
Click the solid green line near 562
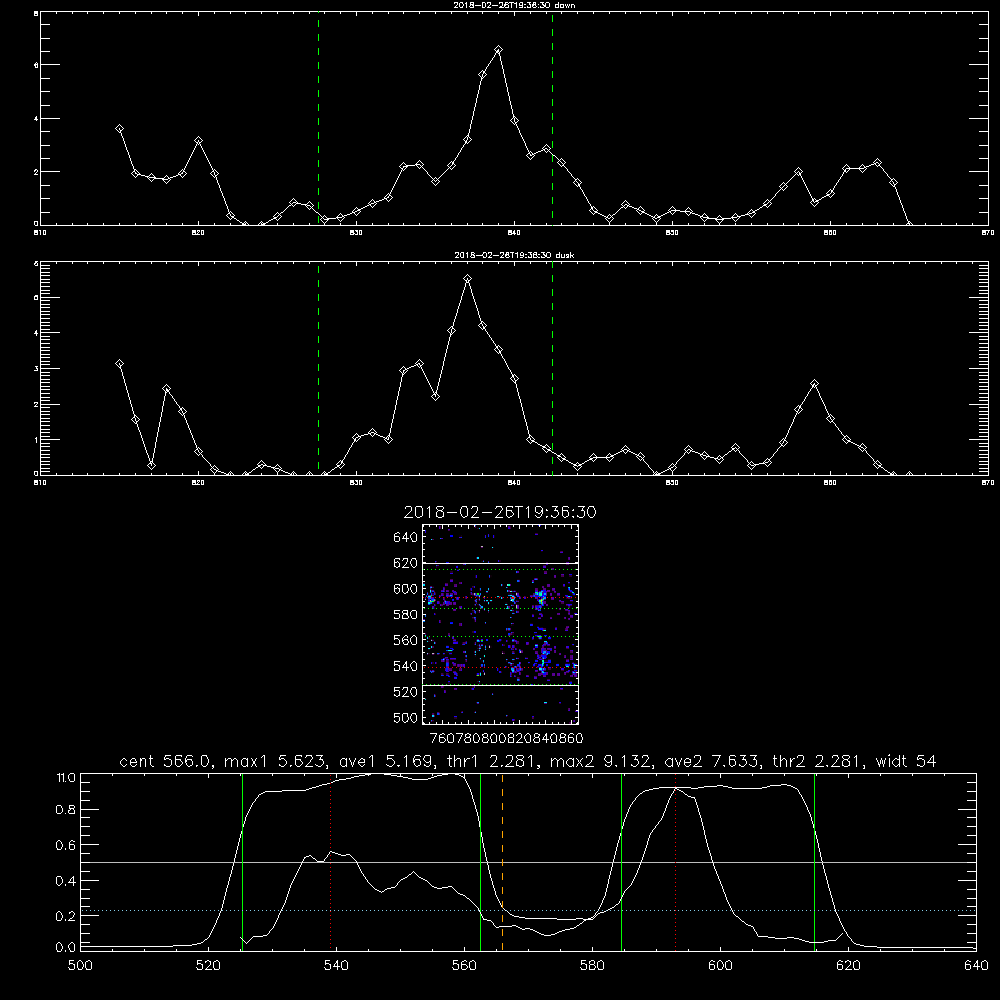pyautogui.click(x=480, y=862)
